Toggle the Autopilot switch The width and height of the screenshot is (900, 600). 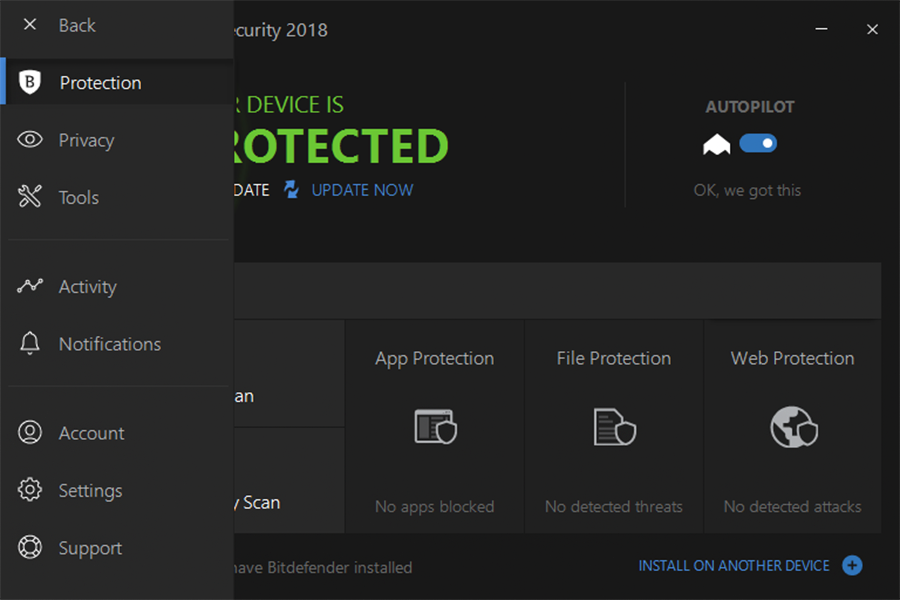pyautogui.click(x=758, y=143)
